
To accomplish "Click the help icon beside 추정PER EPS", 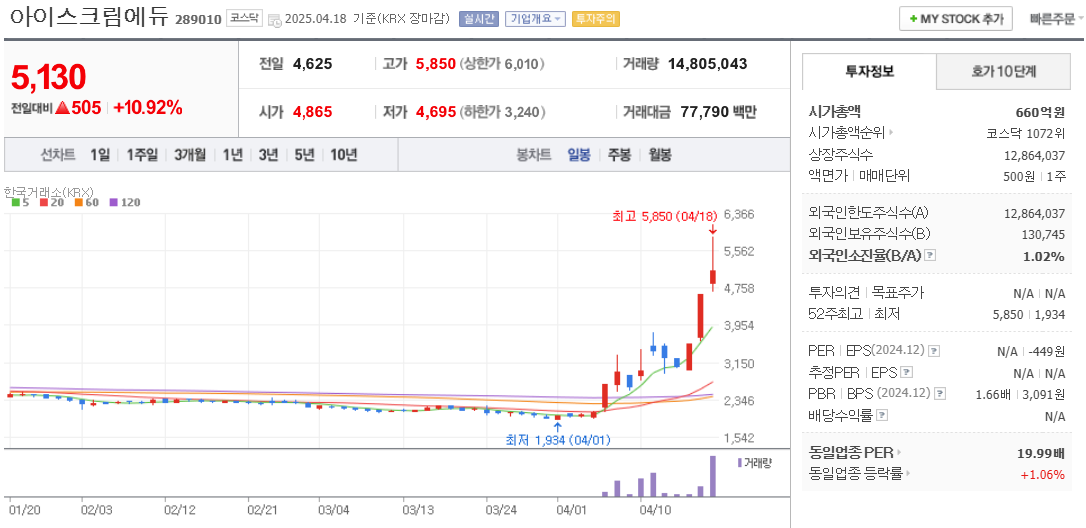I will pyautogui.click(x=907, y=373).
